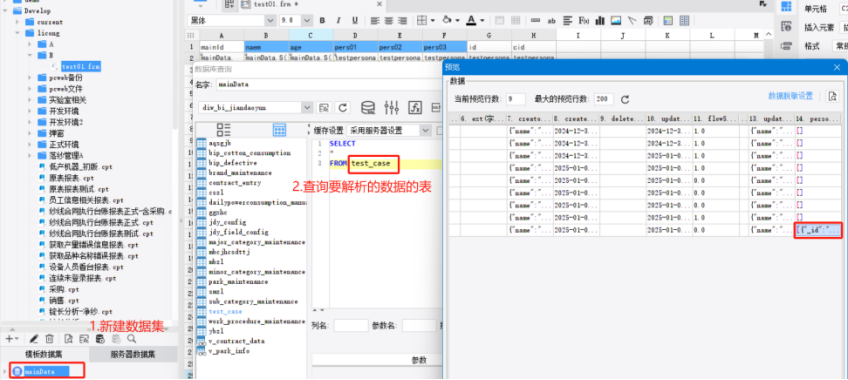Insert a chart via the bar chart icon
Viewport: 848px width, 380px height.
coord(599,21)
